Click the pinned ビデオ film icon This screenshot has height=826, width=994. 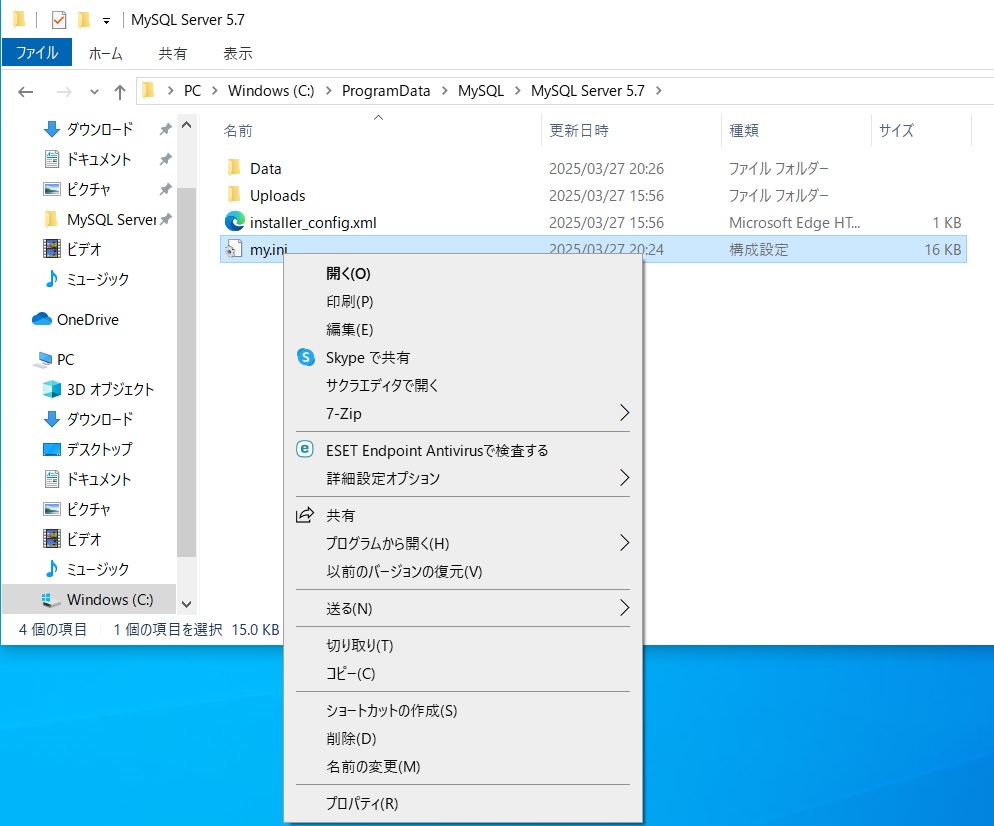(52, 248)
